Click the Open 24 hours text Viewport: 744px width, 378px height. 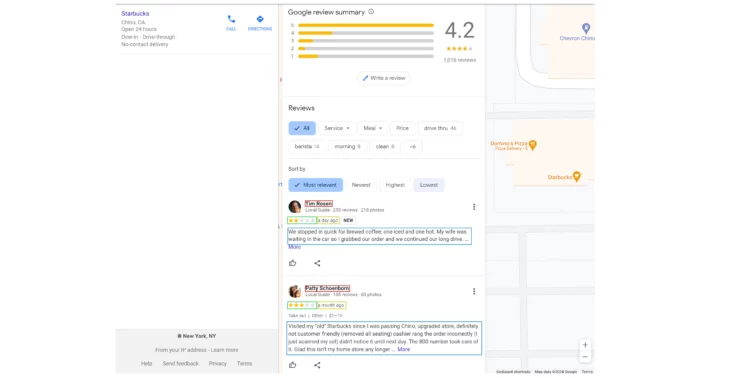pos(139,29)
